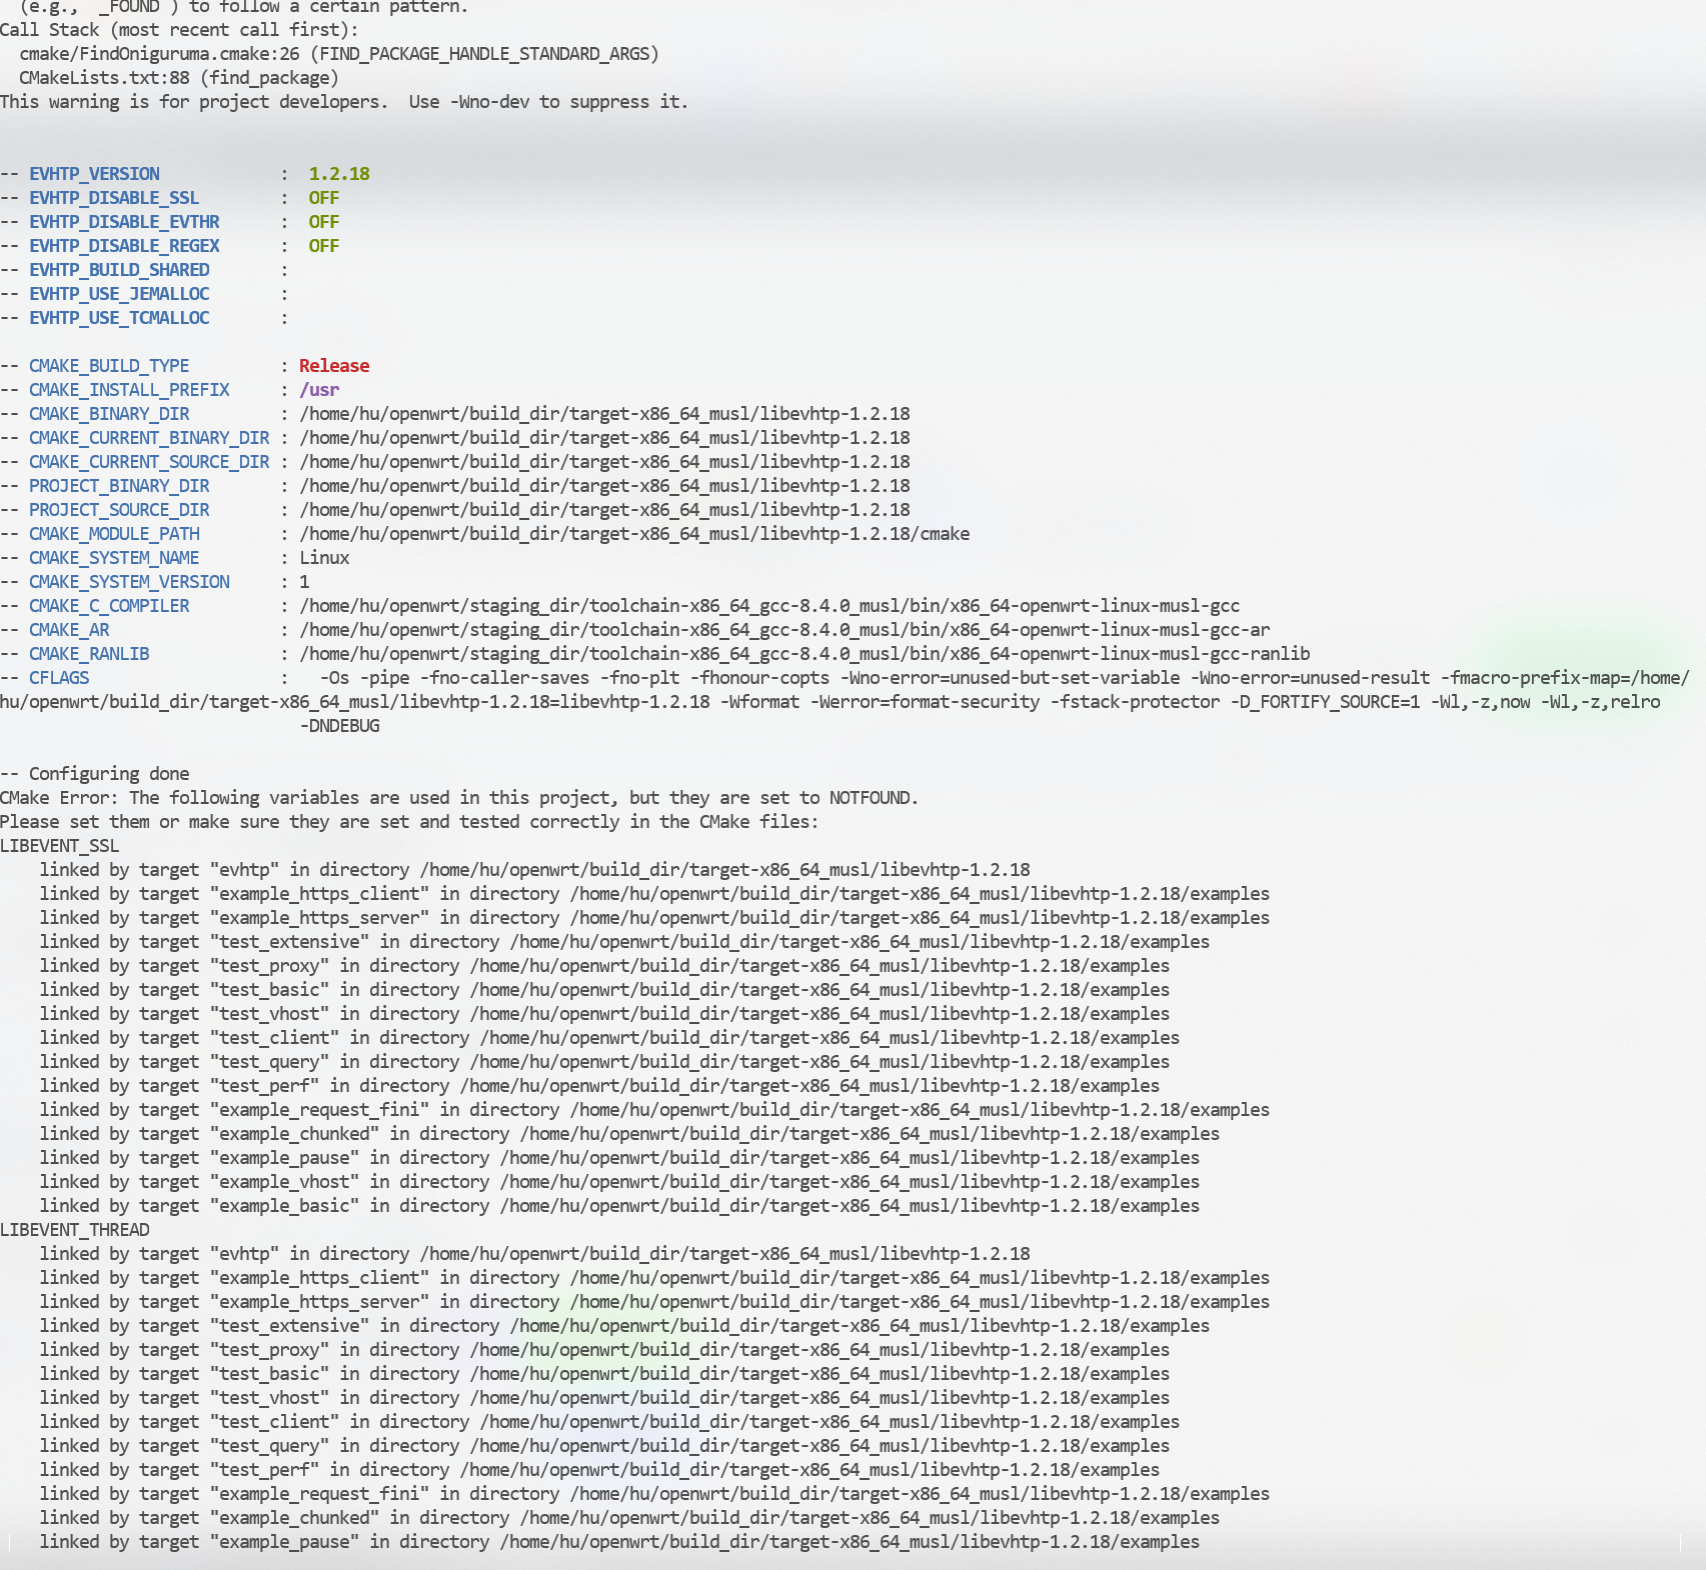Viewport: 1706px width, 1570px height.
Task: Click the EVHTP_DISABLE_REGEX variable name
Action: pos(124,246)
